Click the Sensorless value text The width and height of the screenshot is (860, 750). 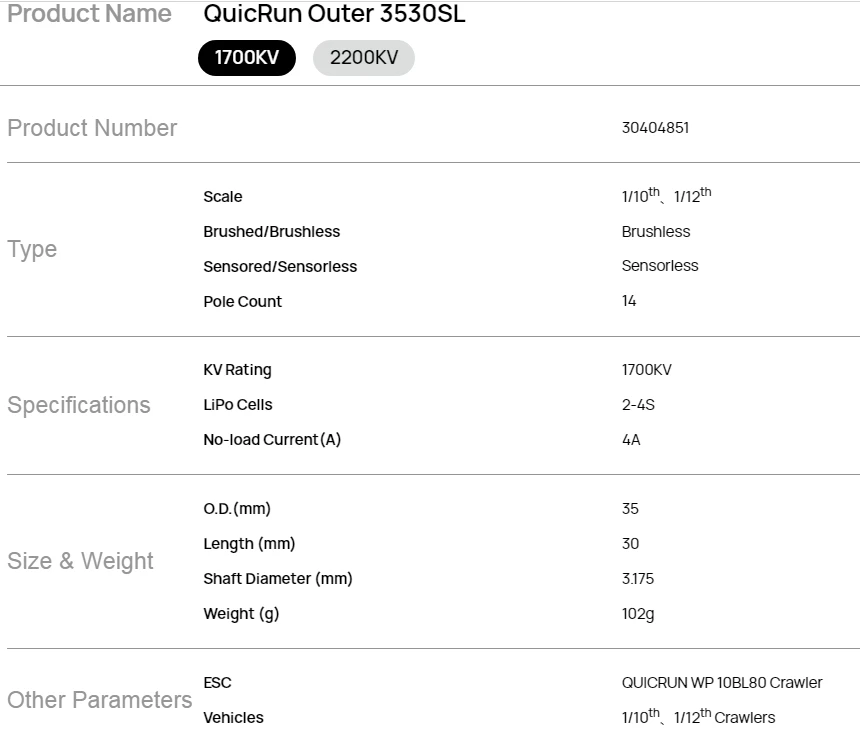(x=660, y=266)
